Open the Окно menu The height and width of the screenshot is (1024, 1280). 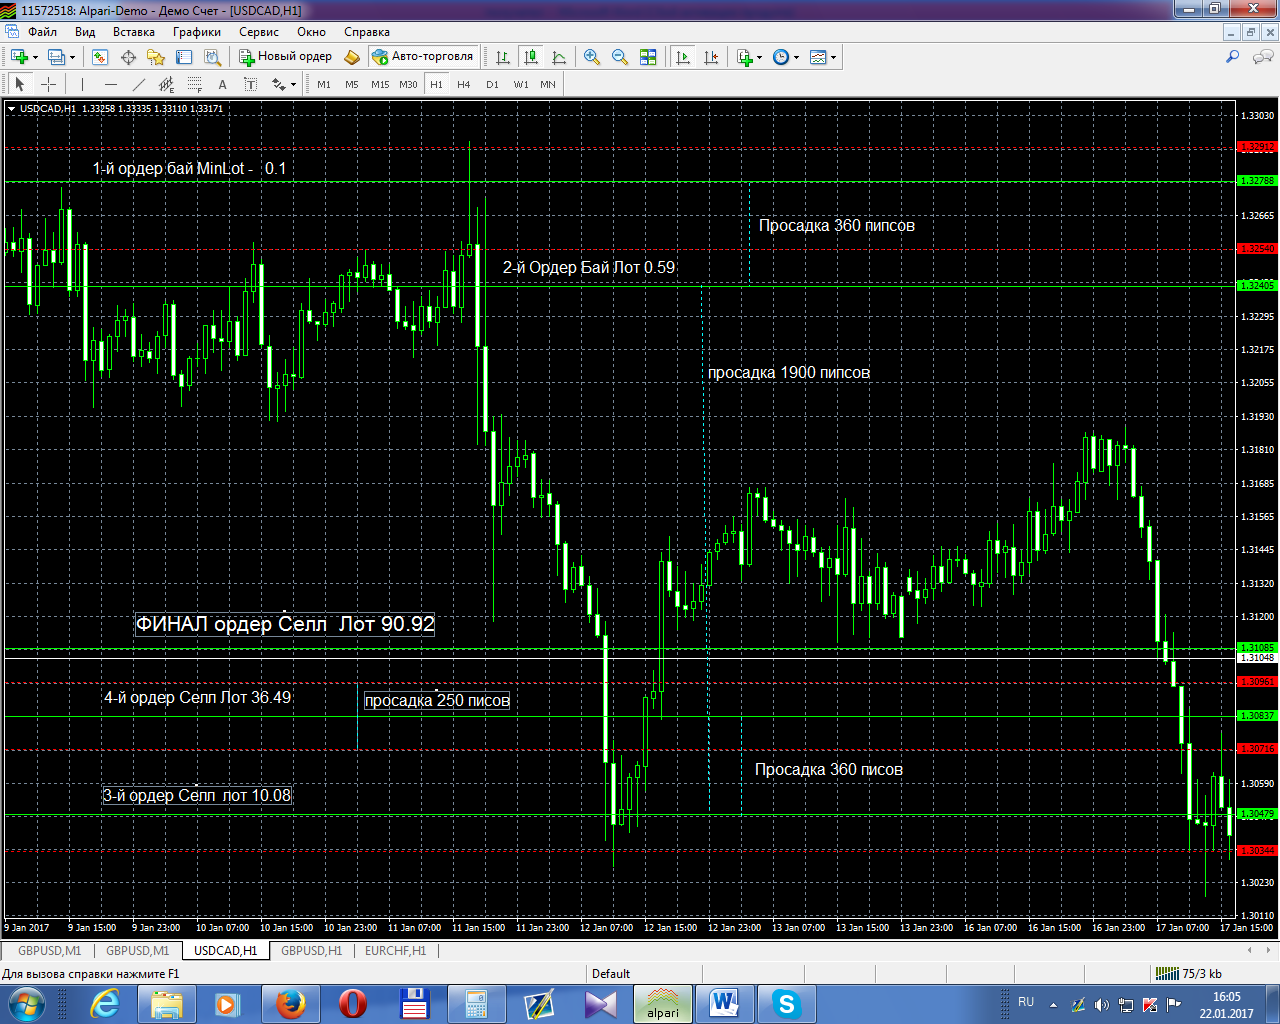pos(311,32)
